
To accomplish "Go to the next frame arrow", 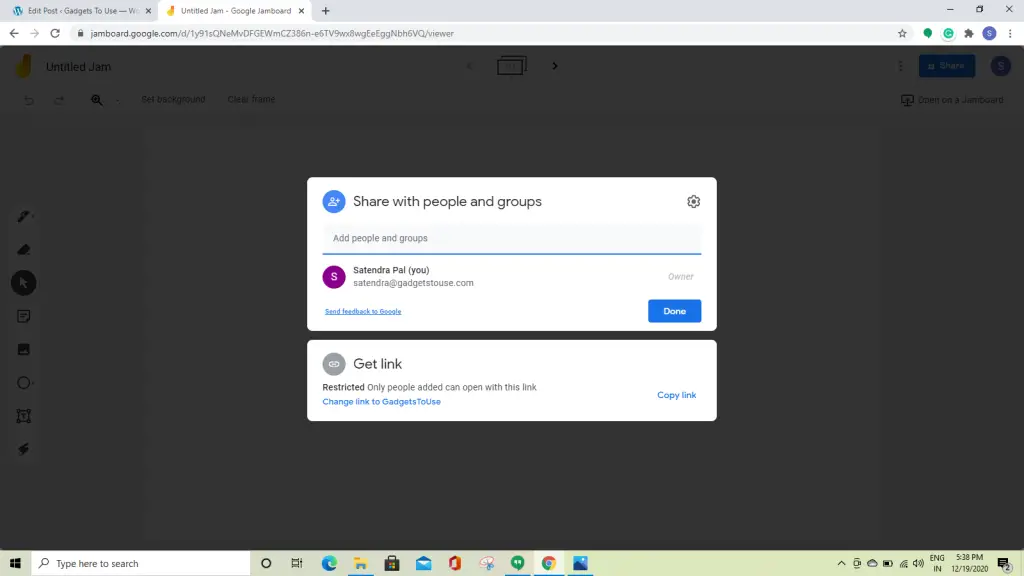I will [x=554, y=66].
